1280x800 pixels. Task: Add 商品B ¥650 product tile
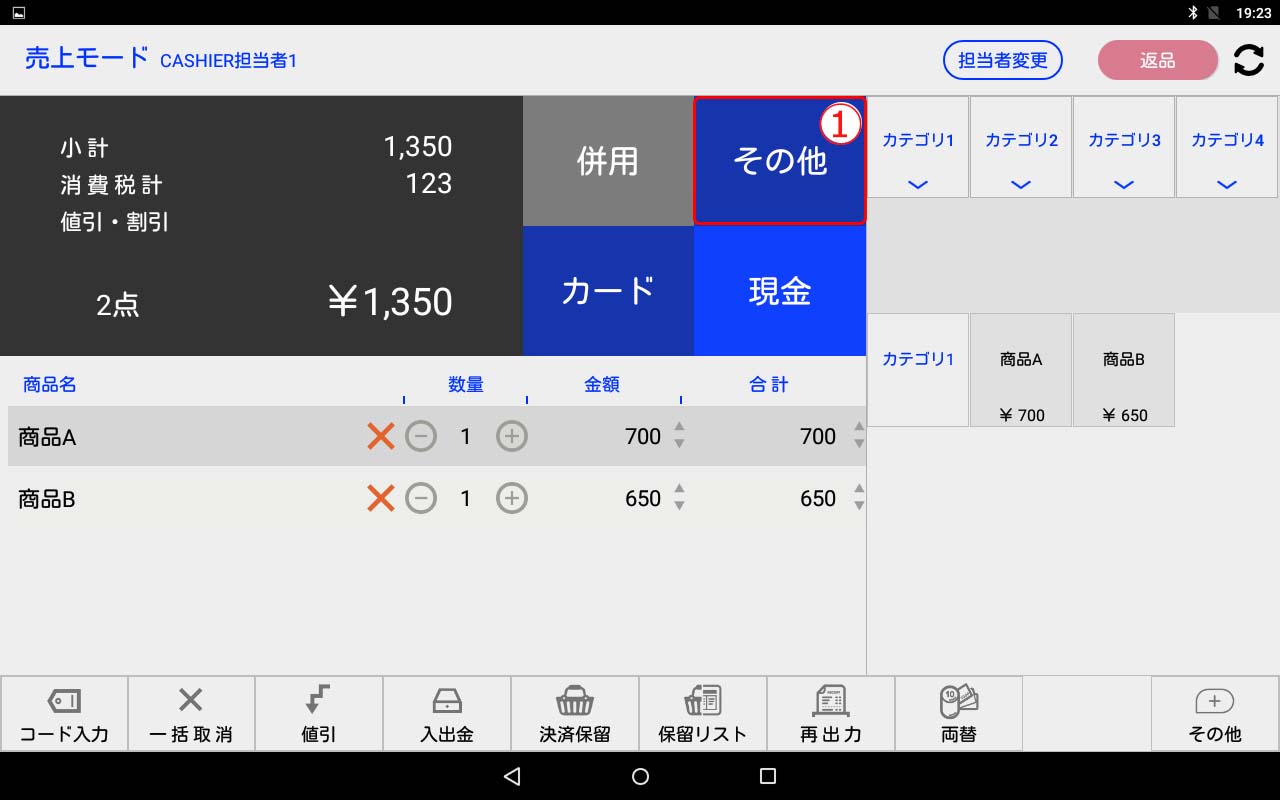point(1124,370)
